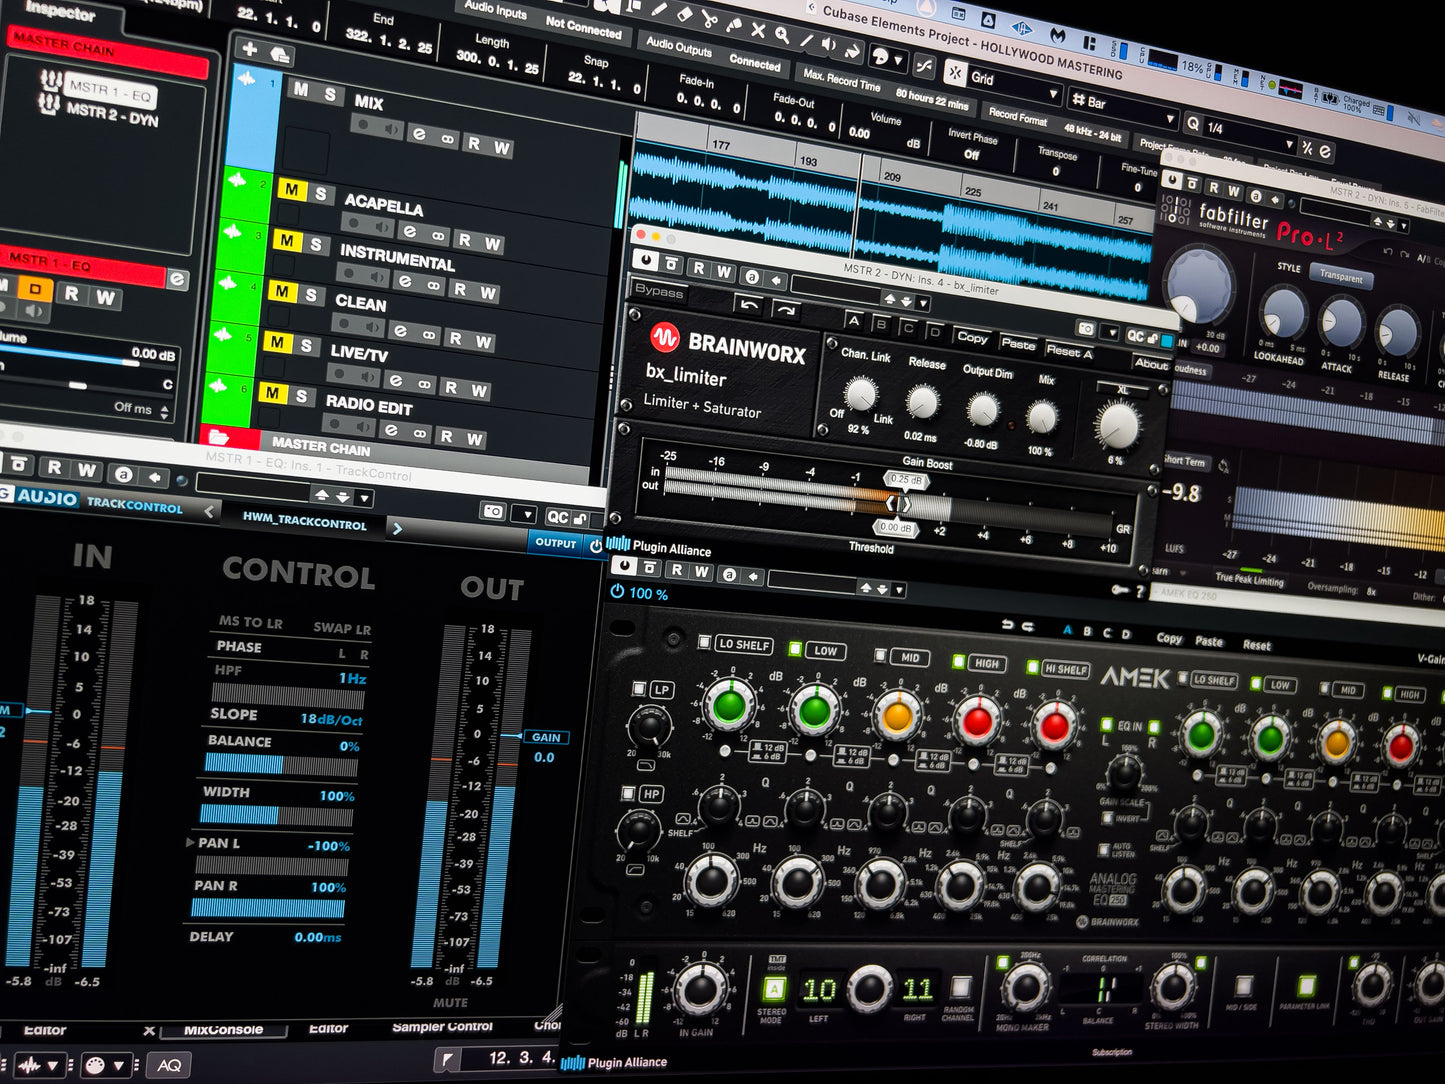
Task: Undo arrow in AMEK EQ toolbar
Action: click(1007, 624)
